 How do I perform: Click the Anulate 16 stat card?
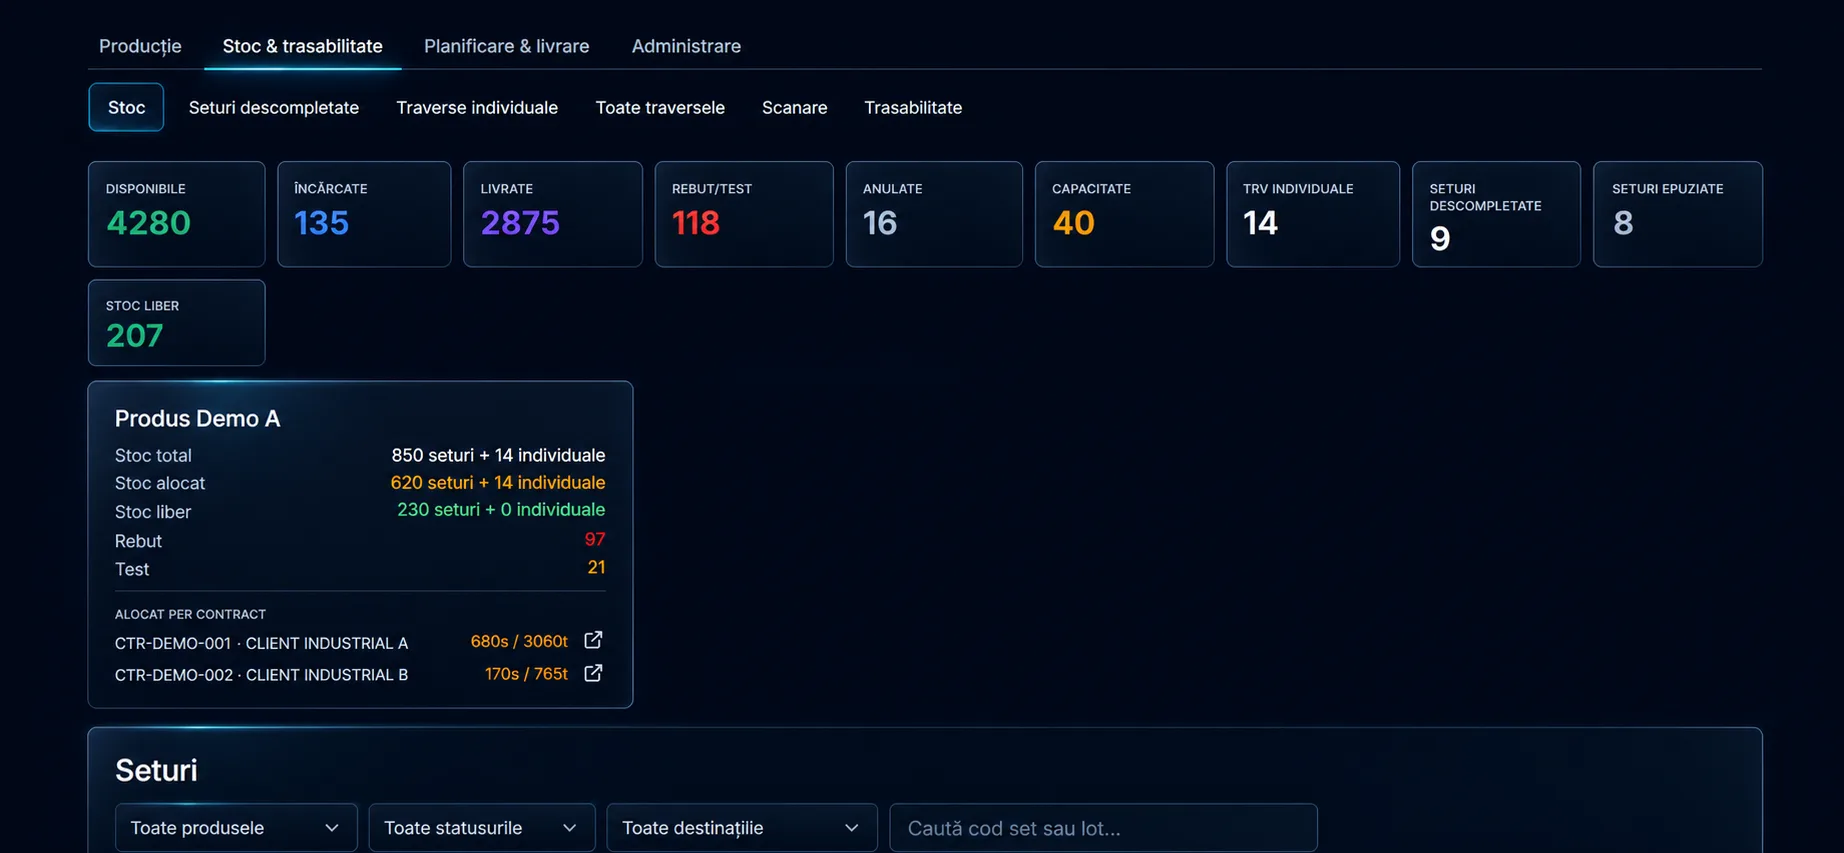[934, 214]
